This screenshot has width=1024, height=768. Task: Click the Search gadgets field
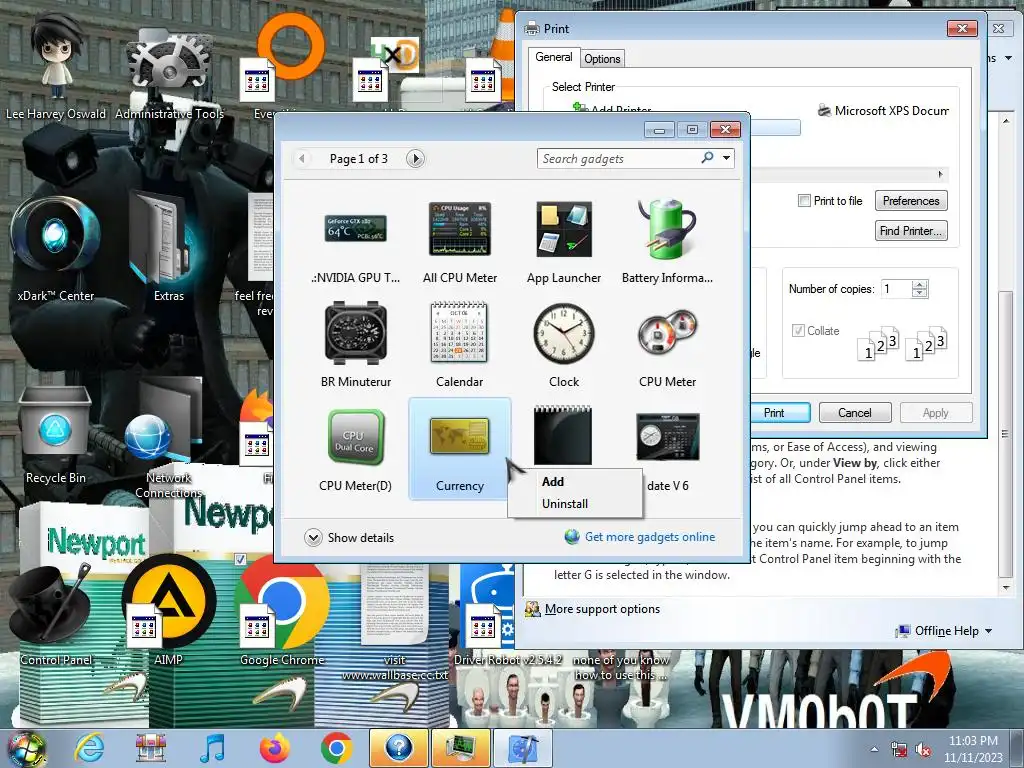coord(617,159)
